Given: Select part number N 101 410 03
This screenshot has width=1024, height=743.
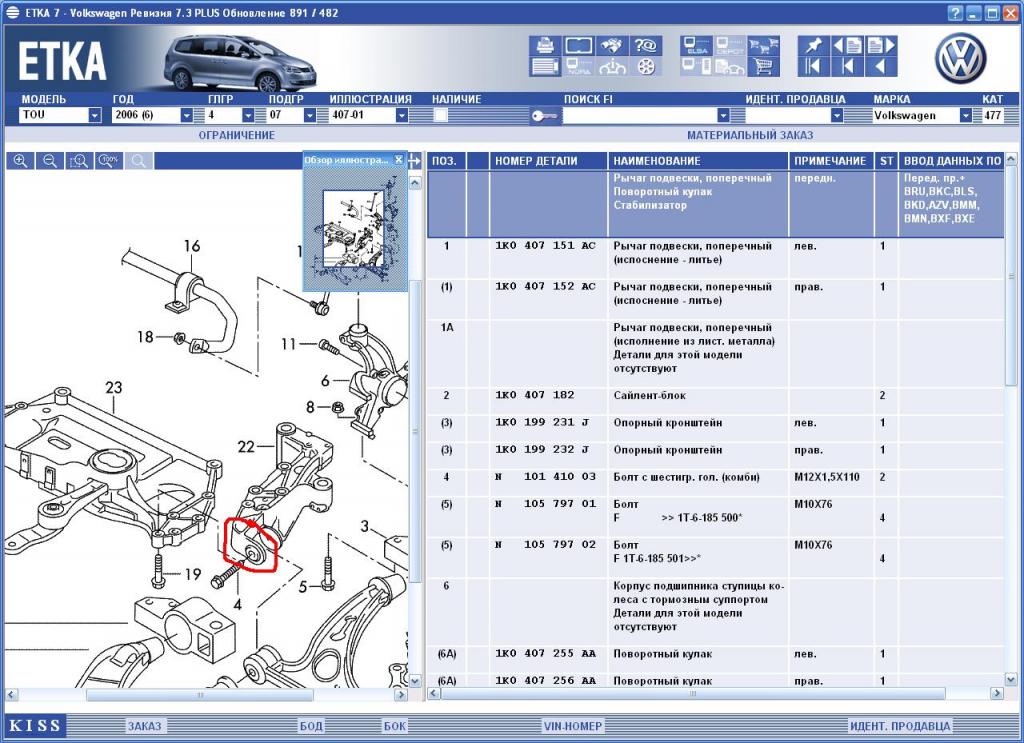Looking at the screenshot, I should pos(545,477).
